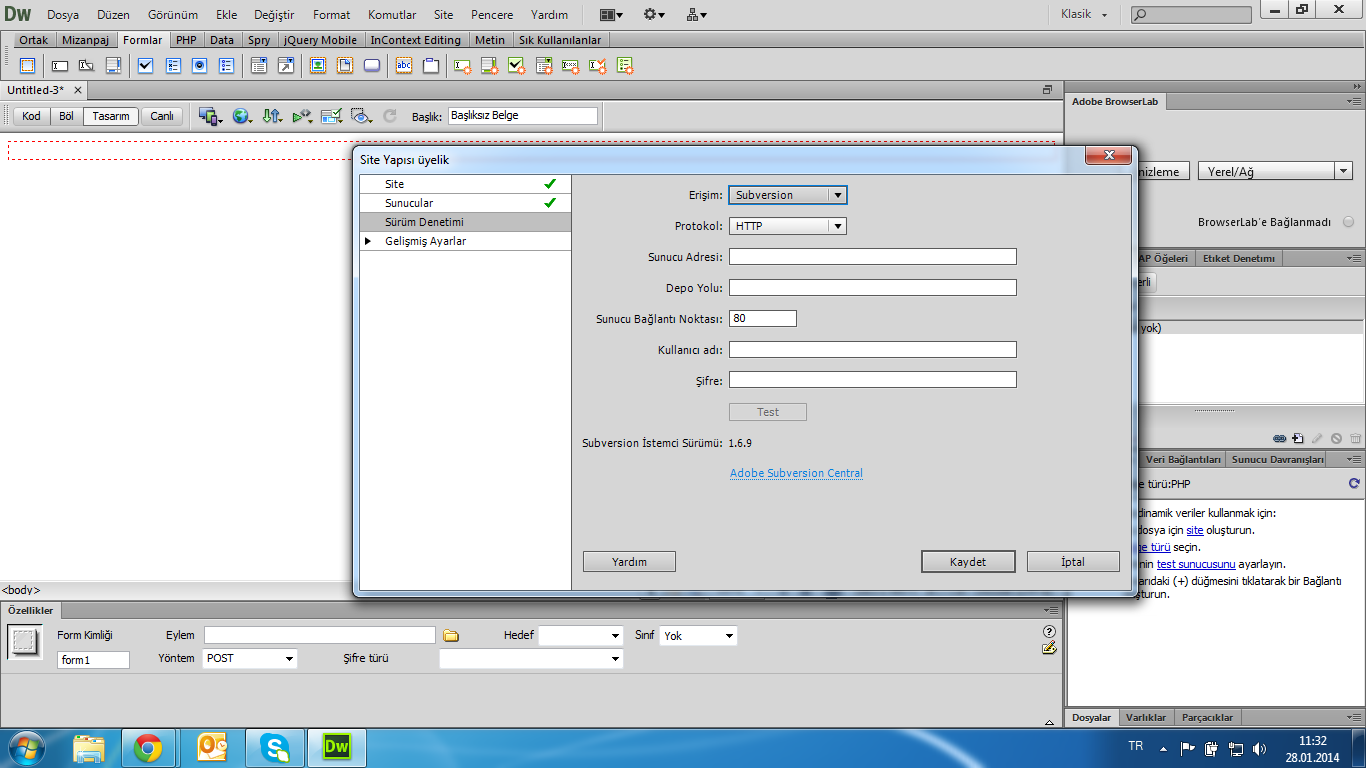1366x768 pixels.
Task: Insert Spry Validation Password
Action: (571, 66)
